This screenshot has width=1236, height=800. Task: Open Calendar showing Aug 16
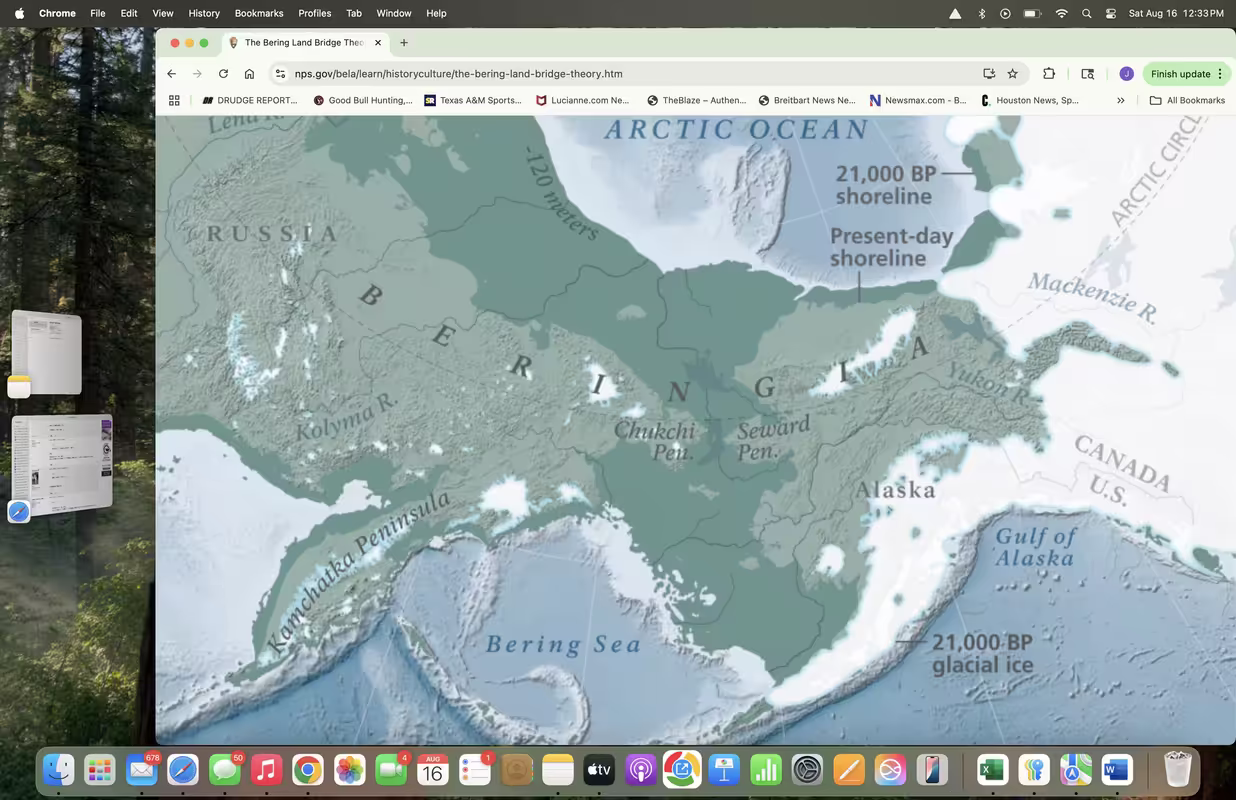(432, 770)
